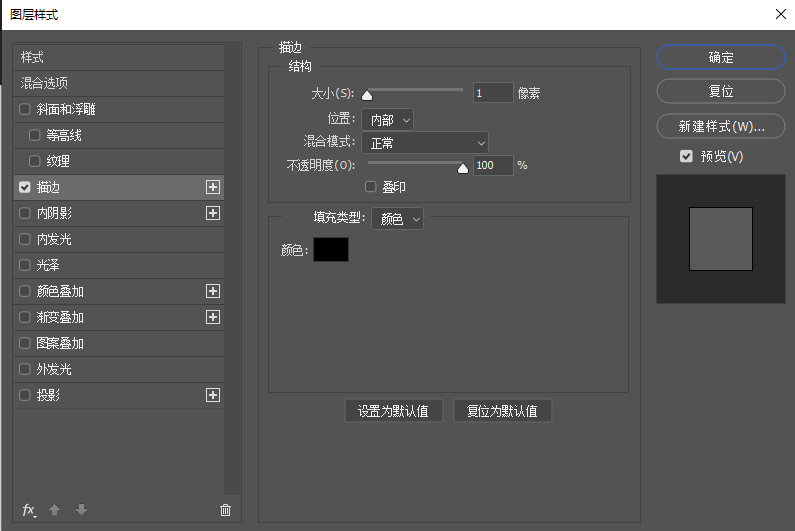Click the 复位 button
The height and width of the screenshot is (531, 795).
click(721, 91)
